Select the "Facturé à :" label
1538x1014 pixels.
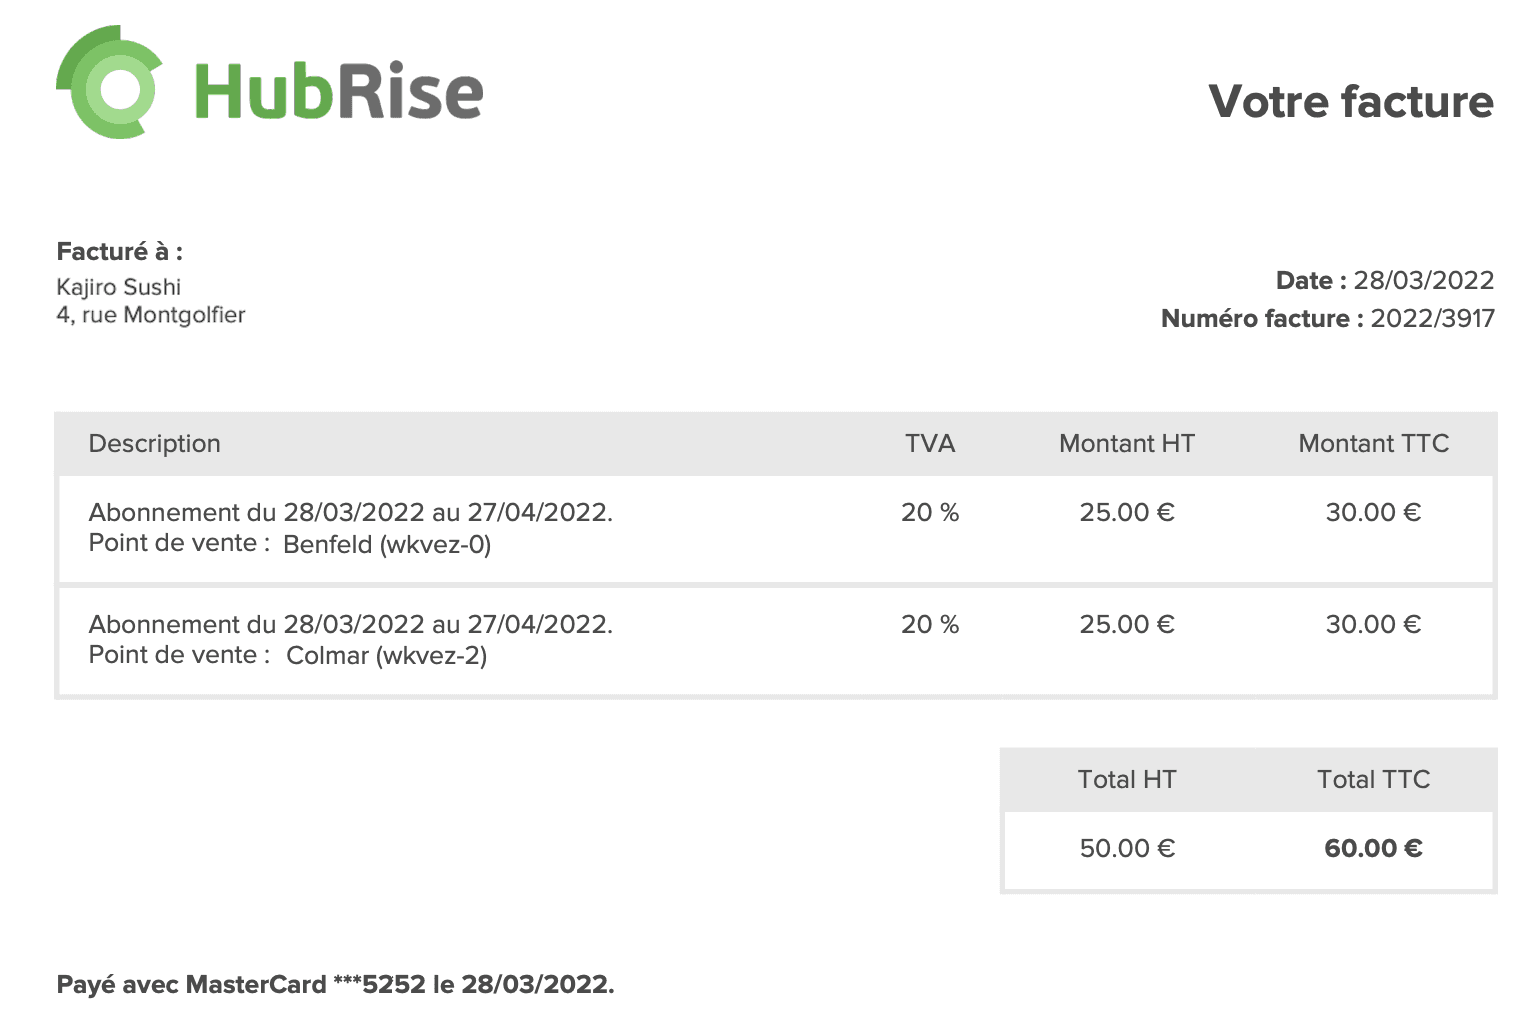click(119, 251)
